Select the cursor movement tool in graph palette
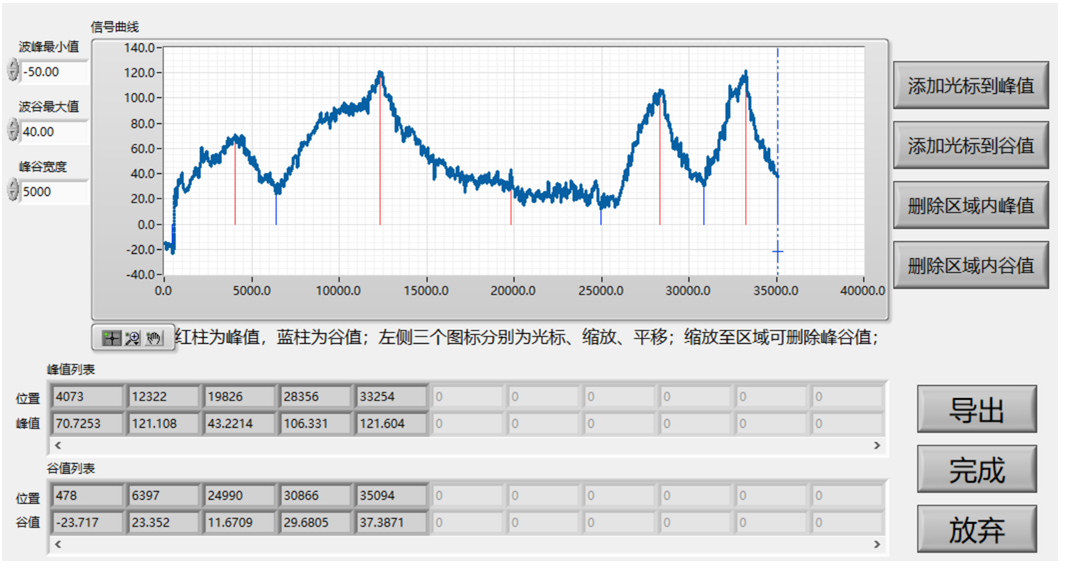1068x572 pixels. coord(112,338)
